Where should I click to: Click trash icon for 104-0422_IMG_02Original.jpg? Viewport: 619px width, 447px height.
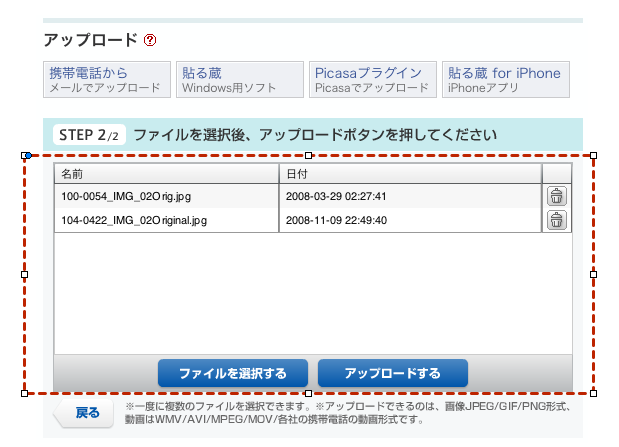(x=557, y=220)
